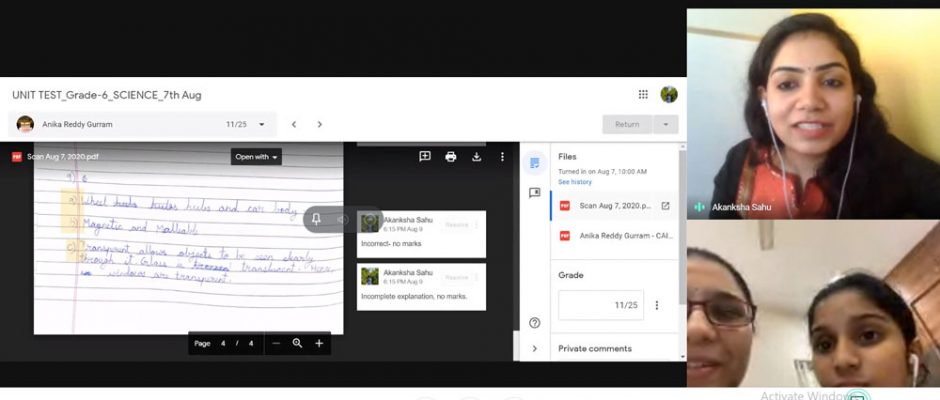Open grade more options three-dot menu
The height and width of the screenshot is (400, 940).
tap(656, 305)
